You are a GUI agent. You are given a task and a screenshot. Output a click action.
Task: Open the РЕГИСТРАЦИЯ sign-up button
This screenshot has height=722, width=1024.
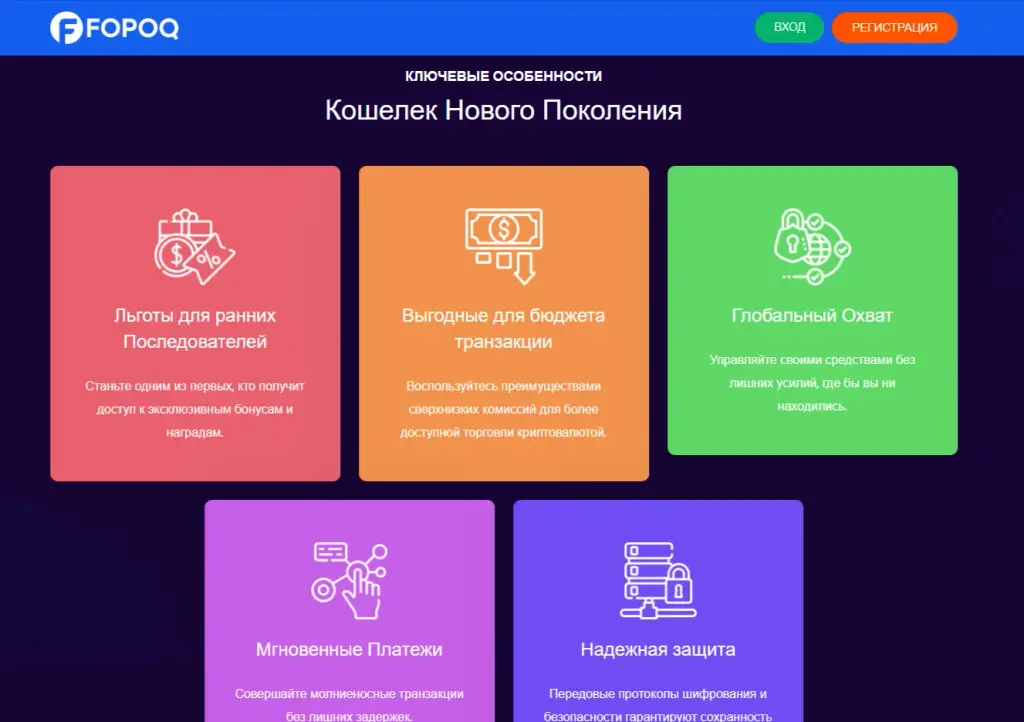pyautogui.click(x=894, y=27)
